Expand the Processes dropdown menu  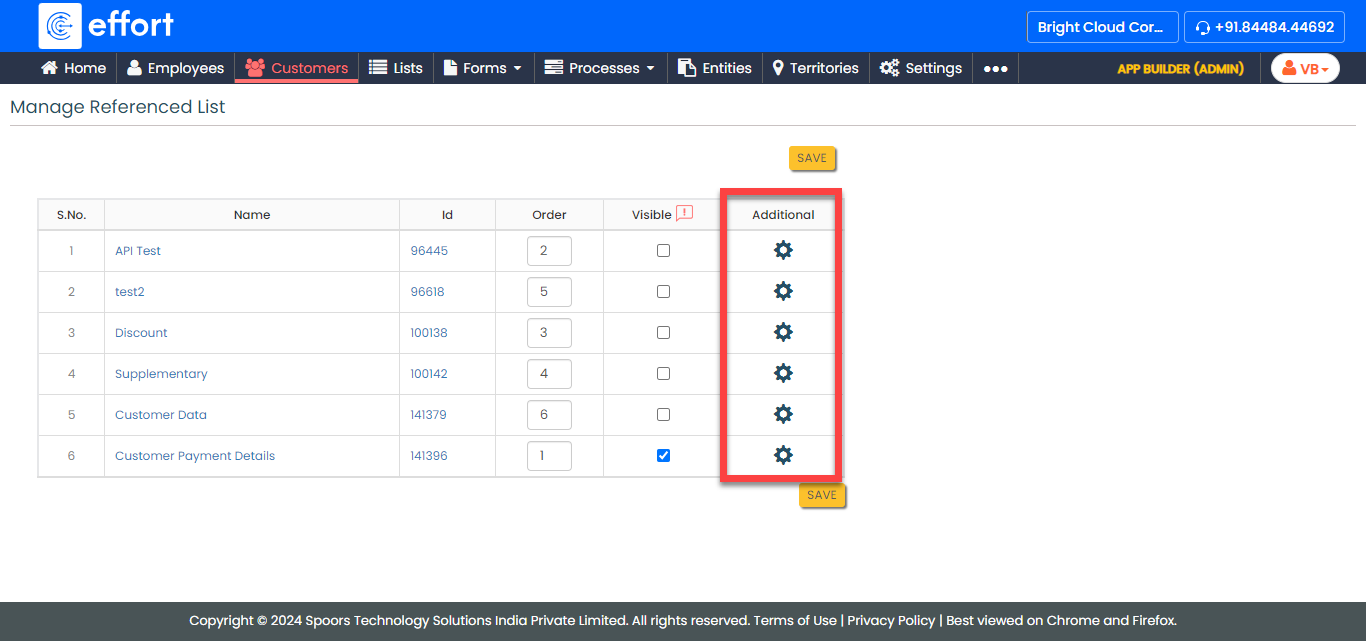(x=599, y=68)
